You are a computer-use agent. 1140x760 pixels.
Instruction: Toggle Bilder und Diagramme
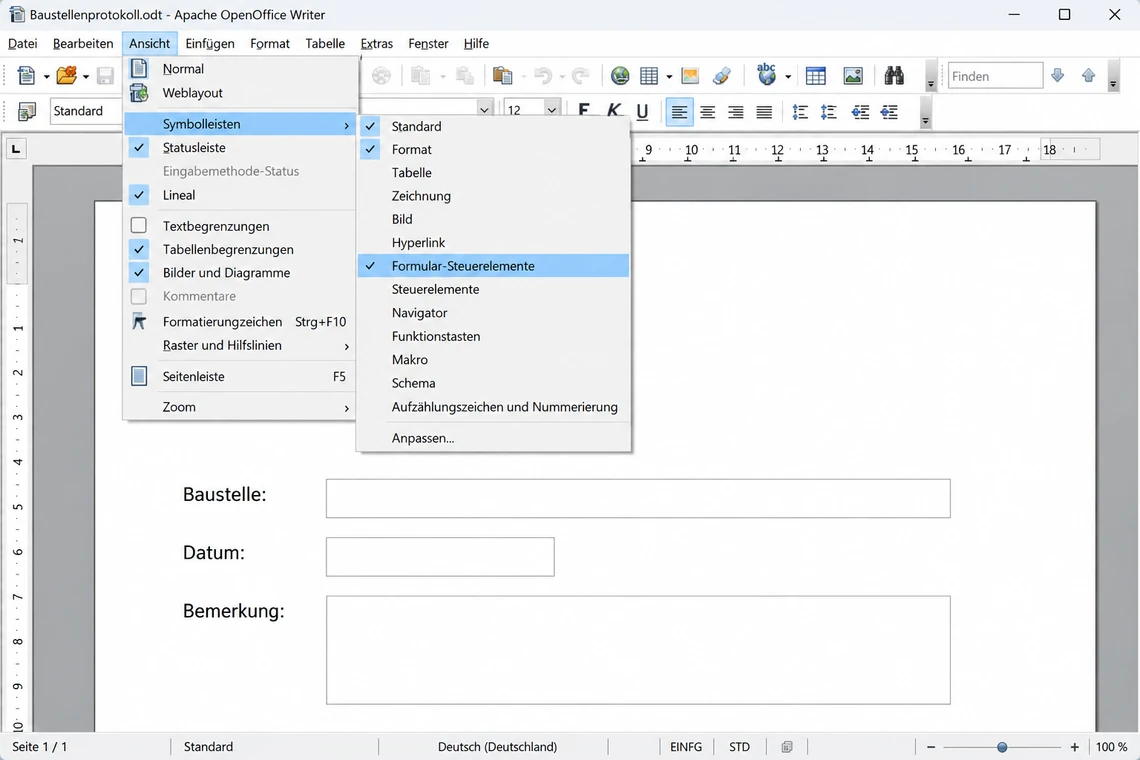239,273
